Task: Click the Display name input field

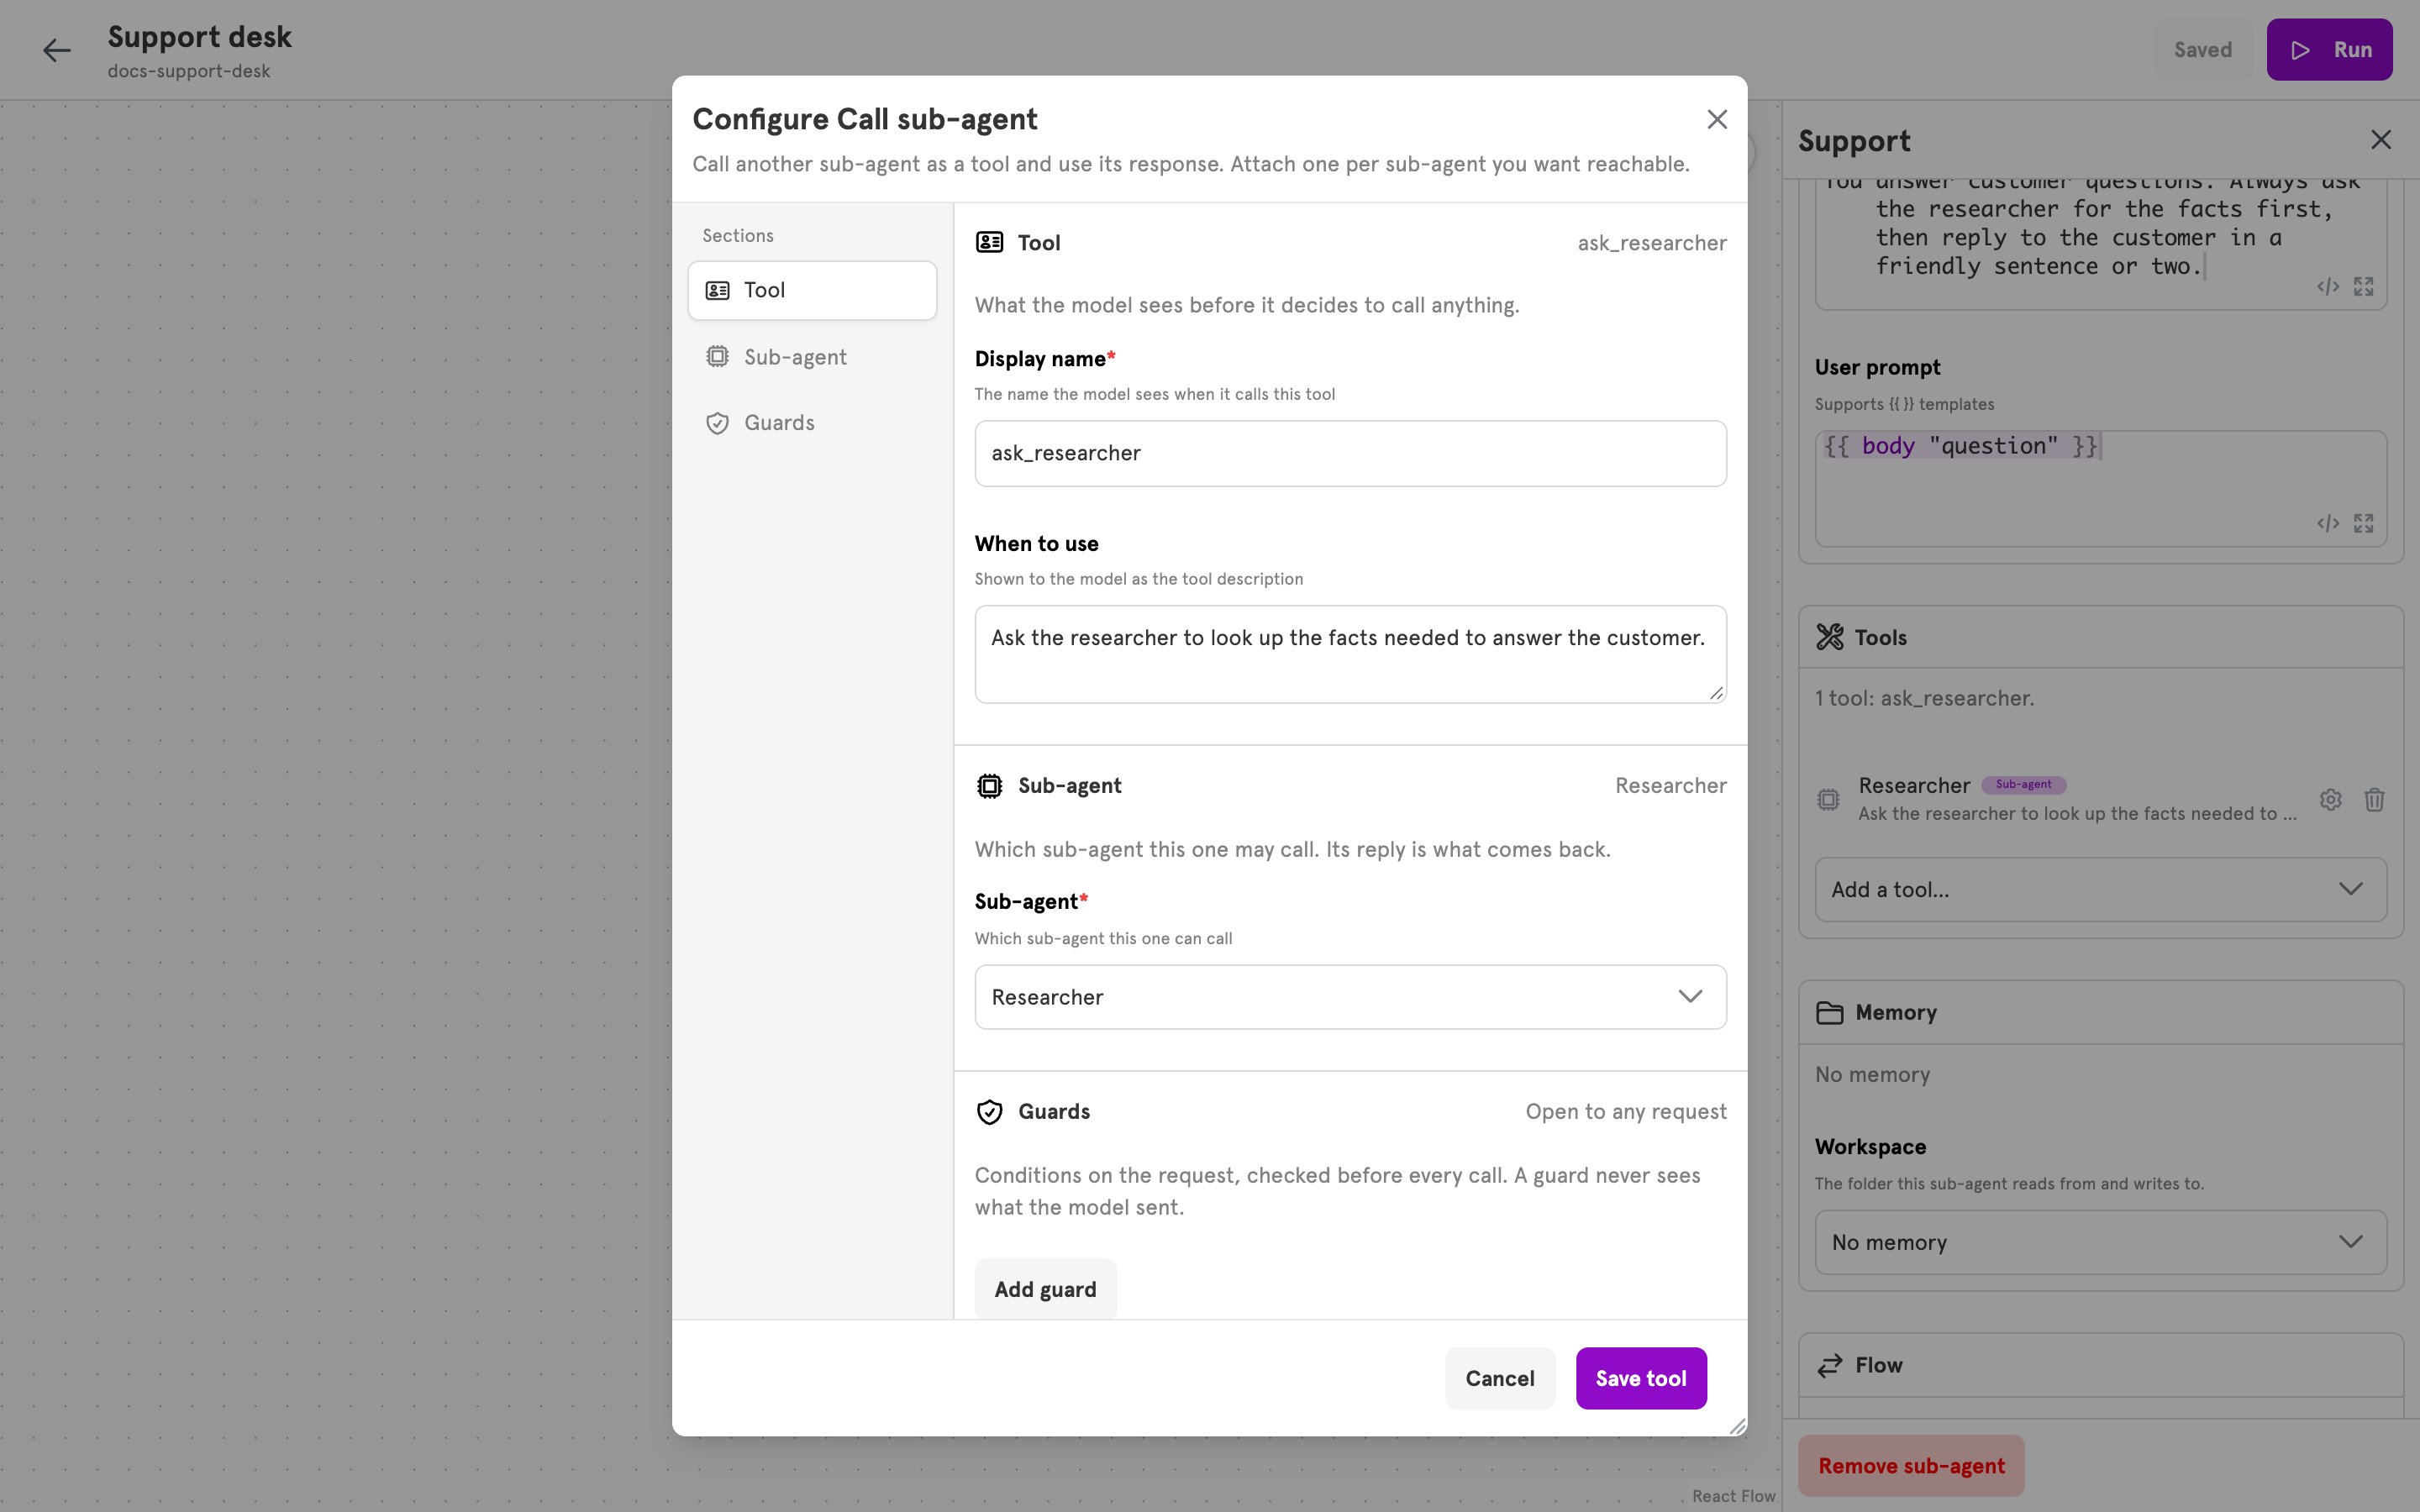Action: click(x=1350, y=454)
